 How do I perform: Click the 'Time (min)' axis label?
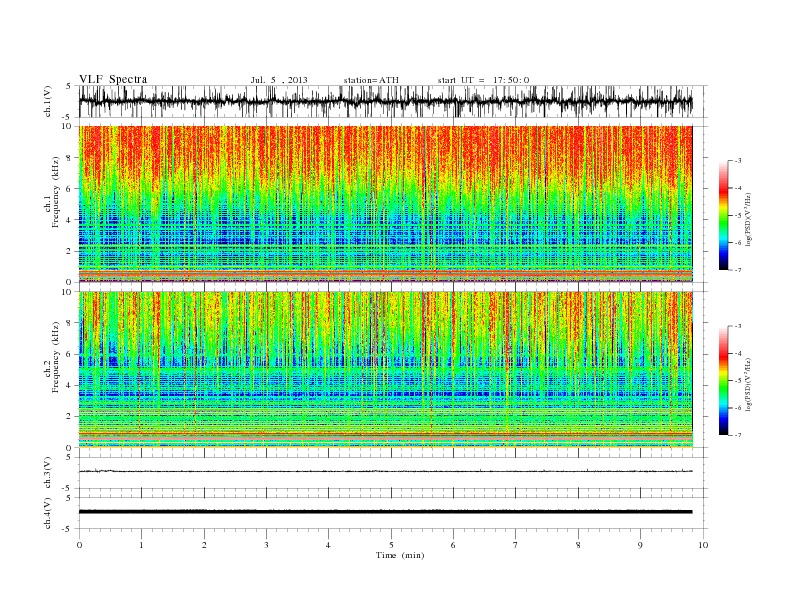[400, 555]
